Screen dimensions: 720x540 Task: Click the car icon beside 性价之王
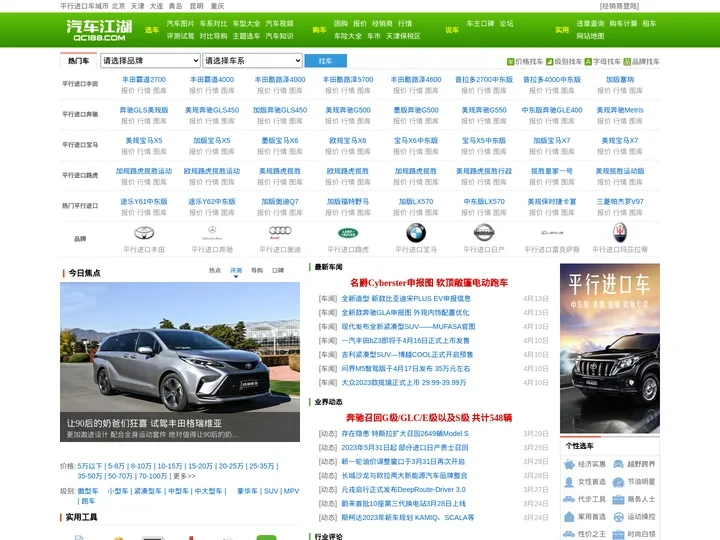tap(569, 534)
